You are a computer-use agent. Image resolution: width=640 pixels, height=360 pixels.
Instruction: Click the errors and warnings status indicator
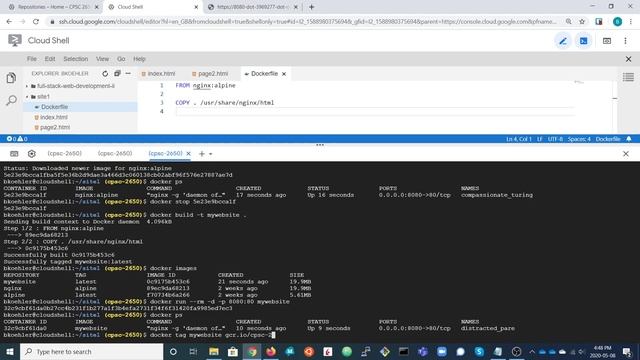pyautogui.click(x=17, y=139)
